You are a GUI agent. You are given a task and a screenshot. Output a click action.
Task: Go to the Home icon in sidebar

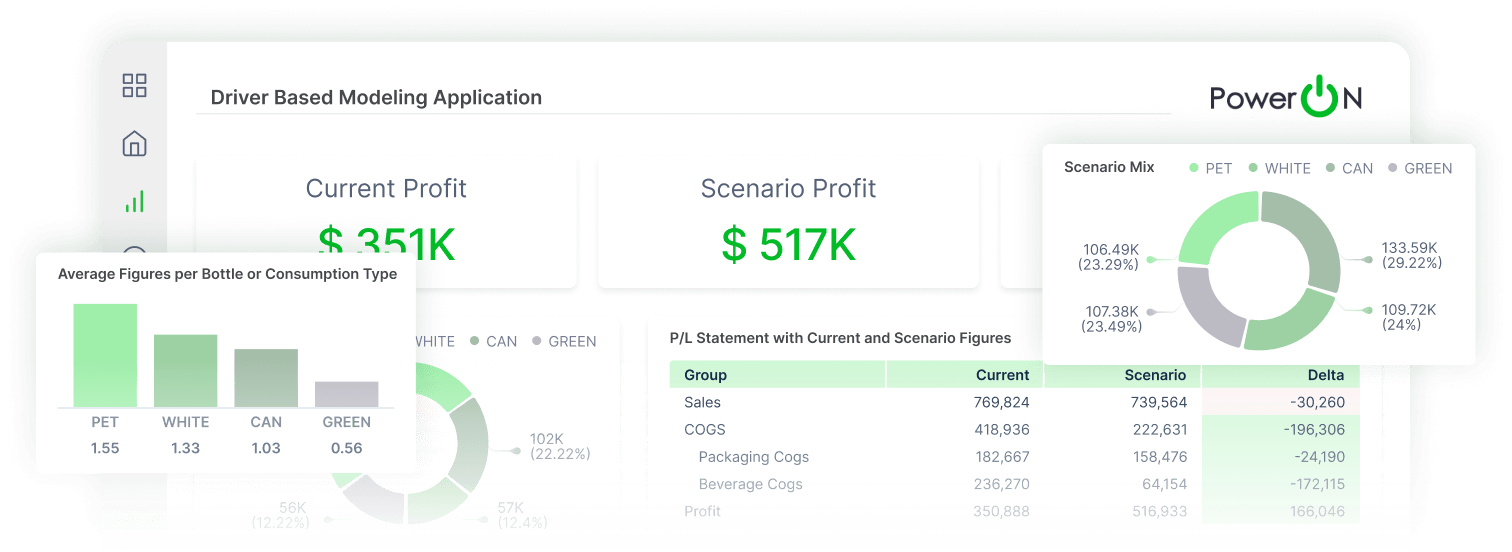click(134, 144)
